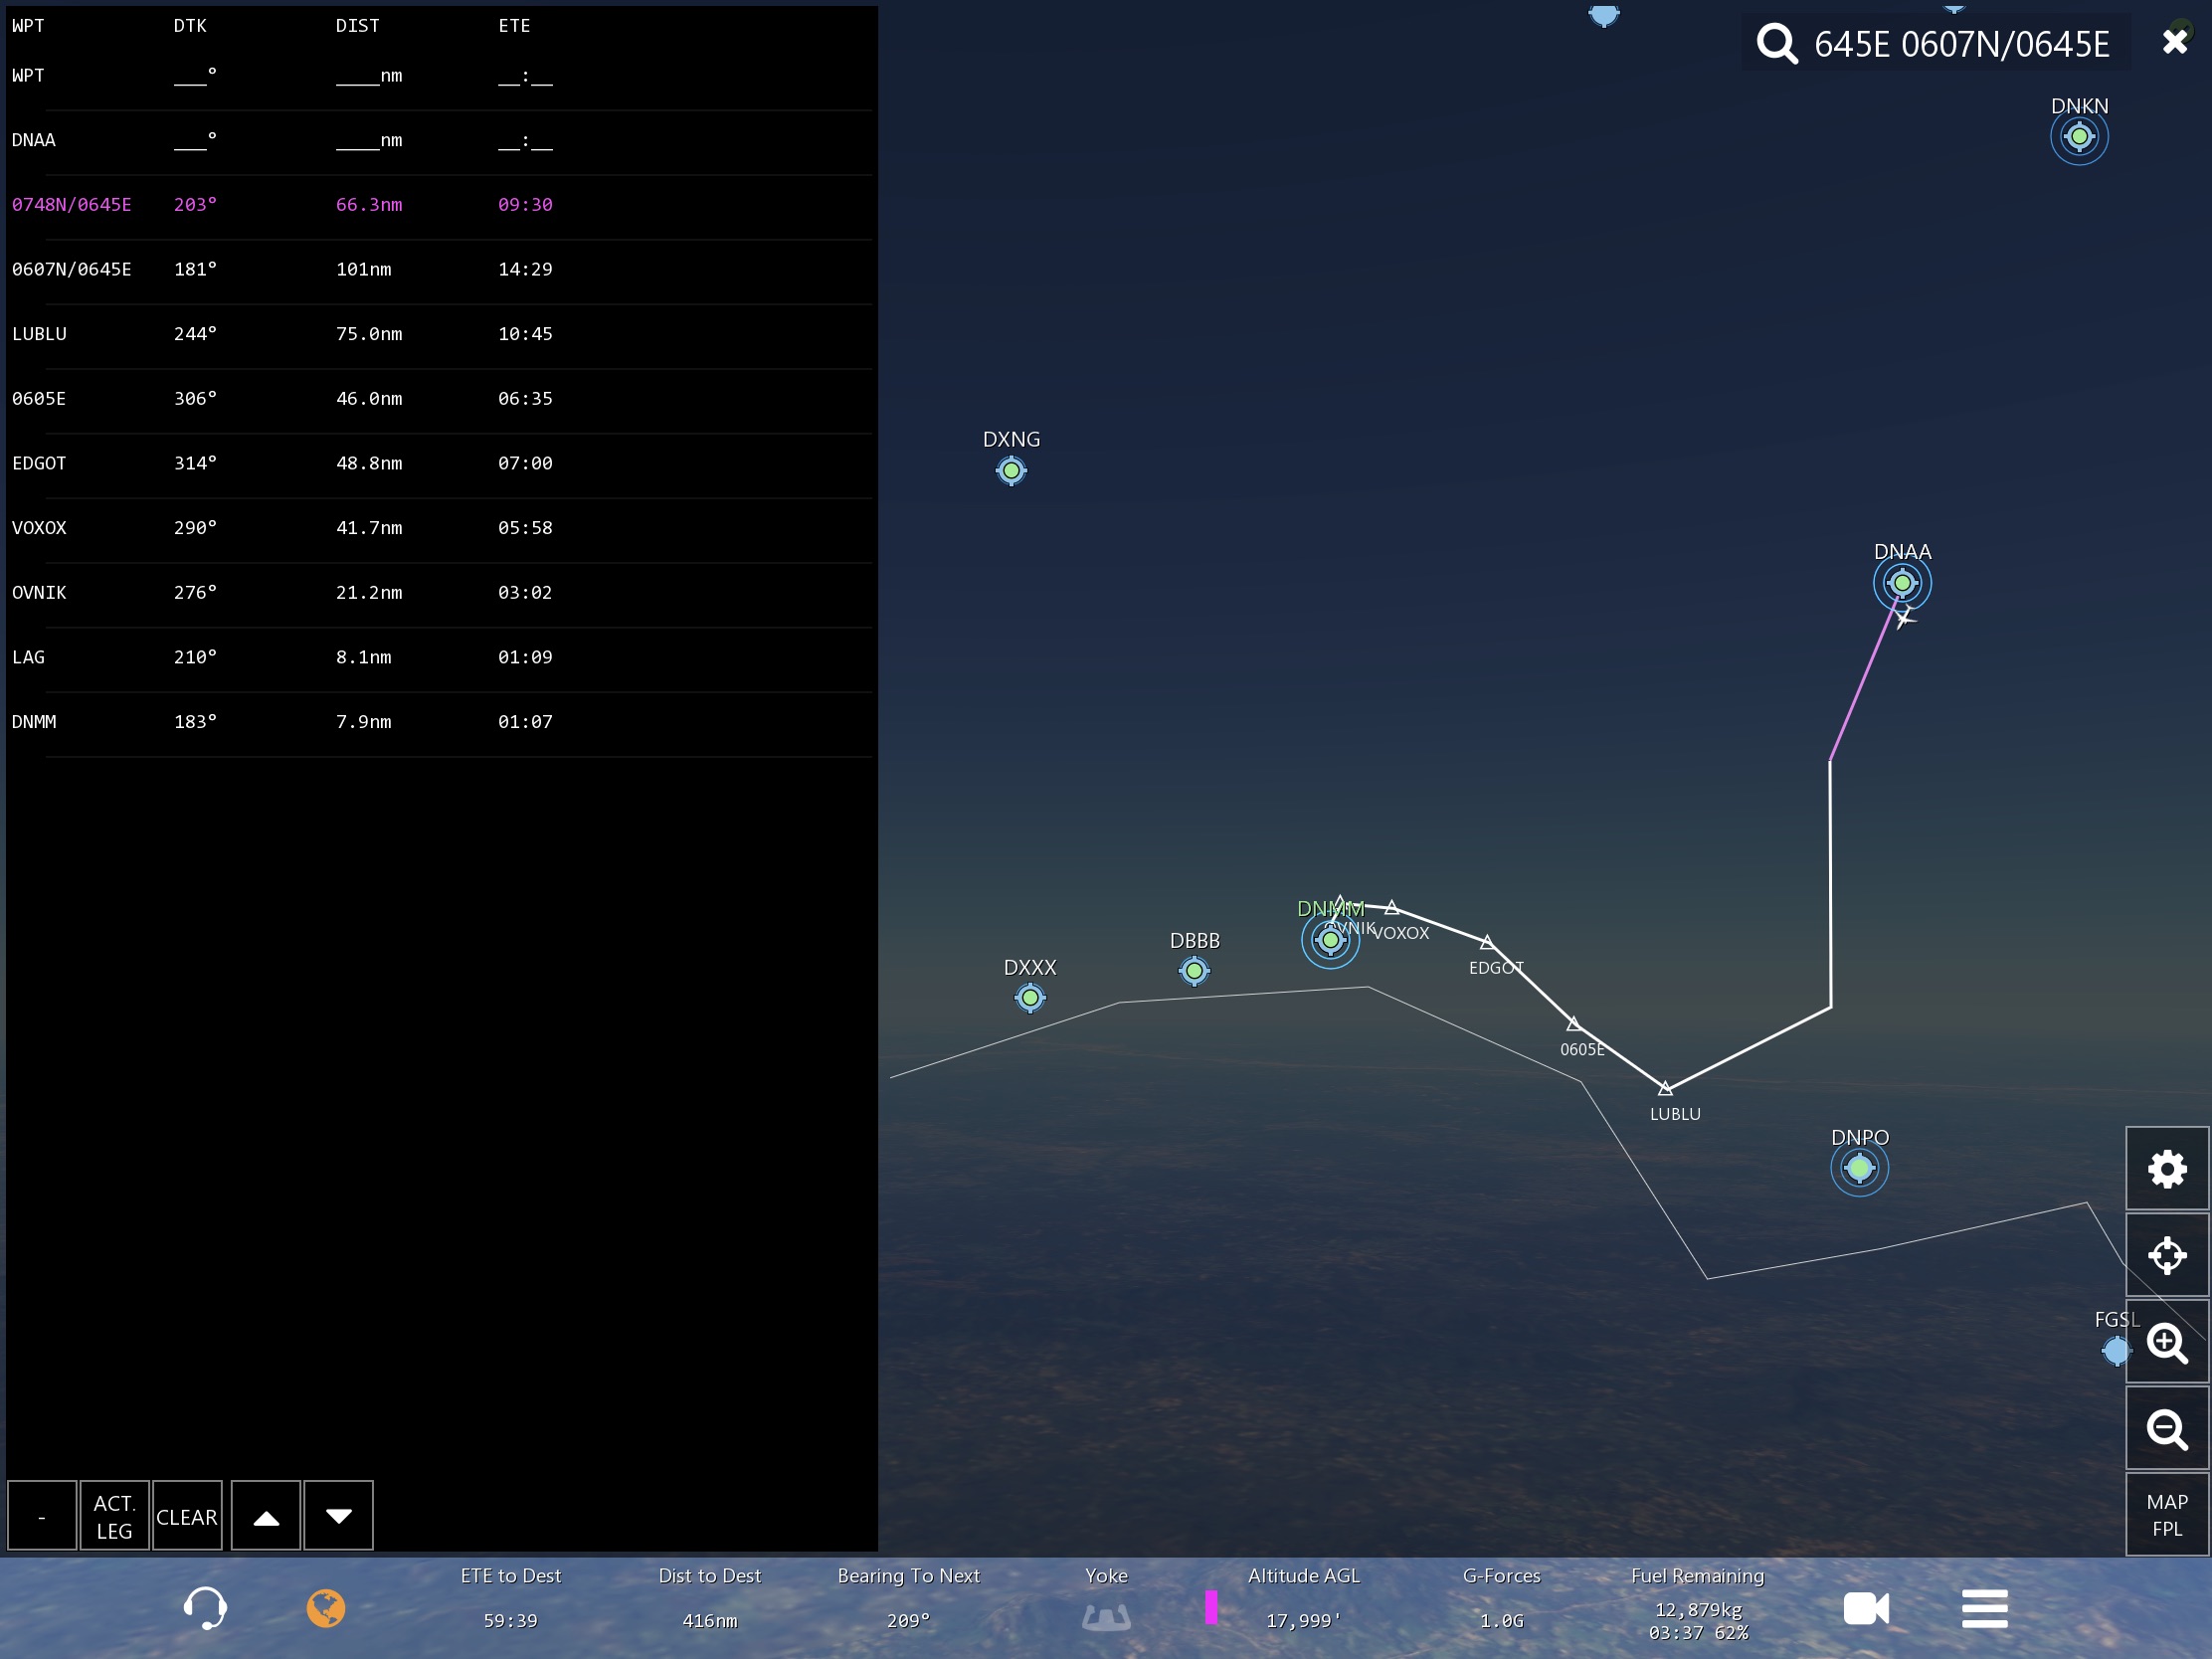Toggle the MAP FPL view button
Screen dimensions: 2212x1659
2166,1514
